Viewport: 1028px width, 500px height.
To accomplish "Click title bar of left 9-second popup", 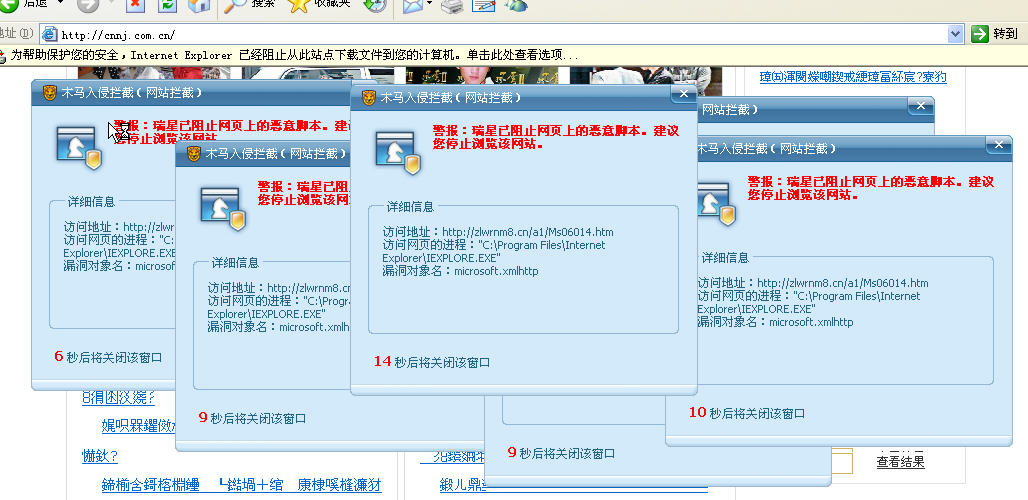I will pyautogui.click(x=263, y=154).
